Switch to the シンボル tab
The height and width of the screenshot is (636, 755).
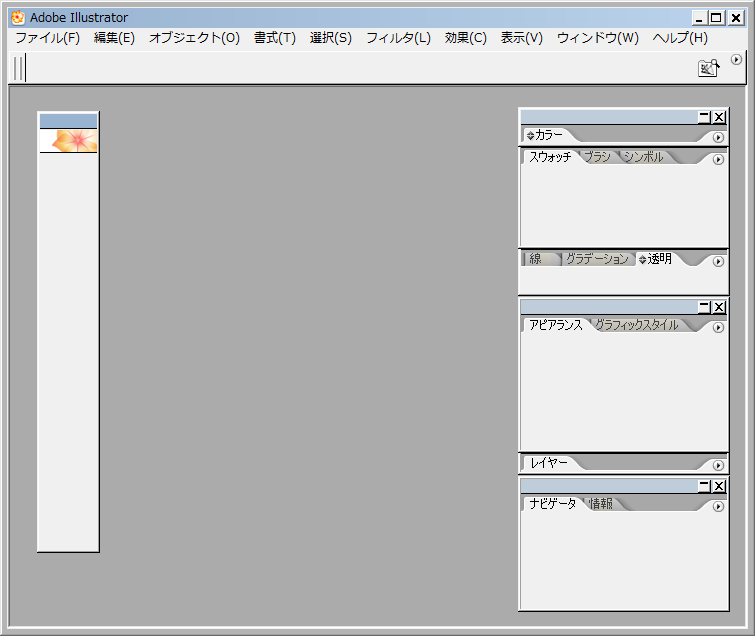(643, 157)
